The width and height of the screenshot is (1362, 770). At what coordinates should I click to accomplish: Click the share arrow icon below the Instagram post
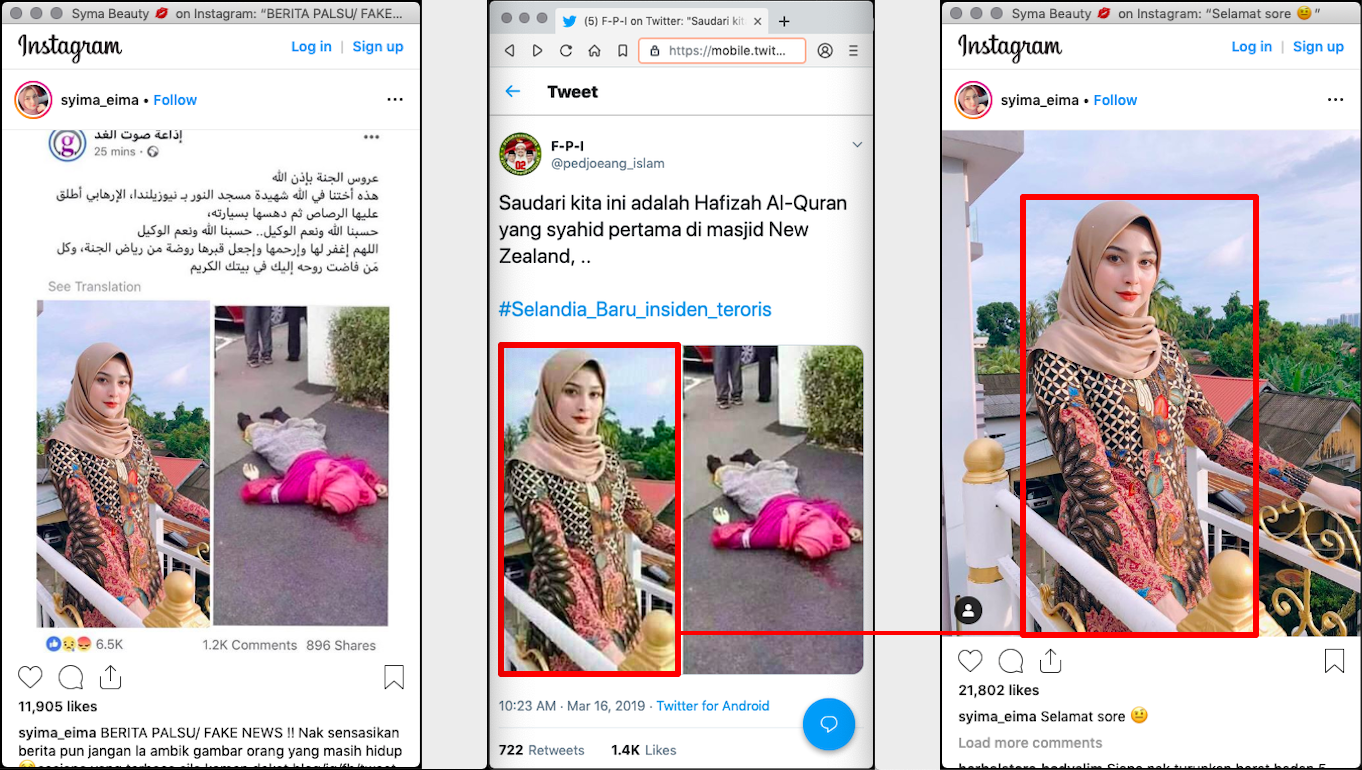(110, 677)
